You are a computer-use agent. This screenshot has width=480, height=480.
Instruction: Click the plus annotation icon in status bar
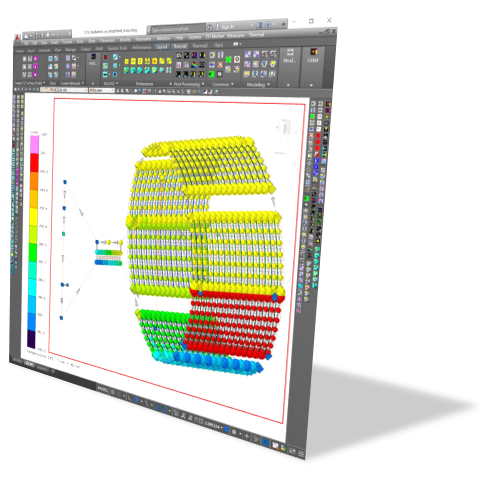(x=247, y=436)
